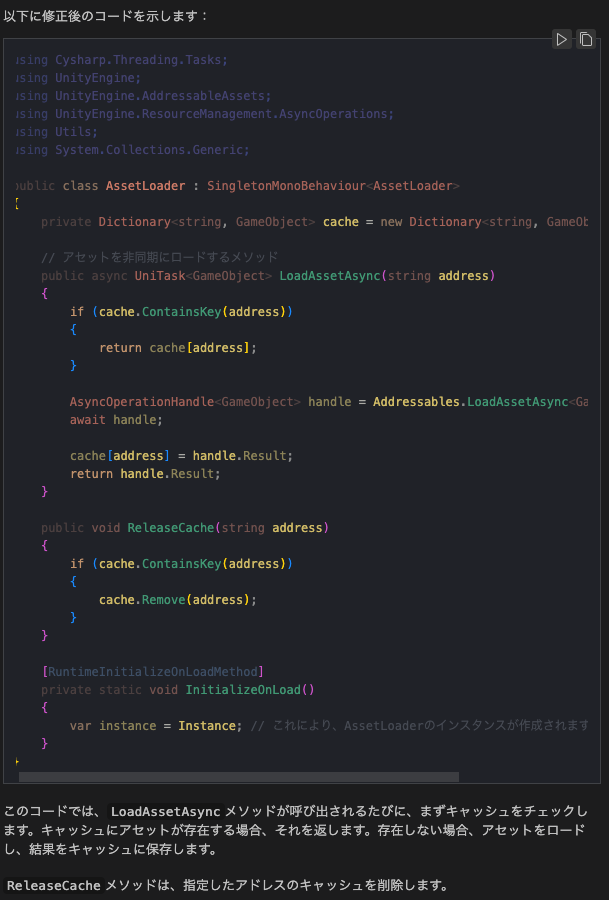Click 'return cache[address];' line
609x900 pixels.
(178, 348)
